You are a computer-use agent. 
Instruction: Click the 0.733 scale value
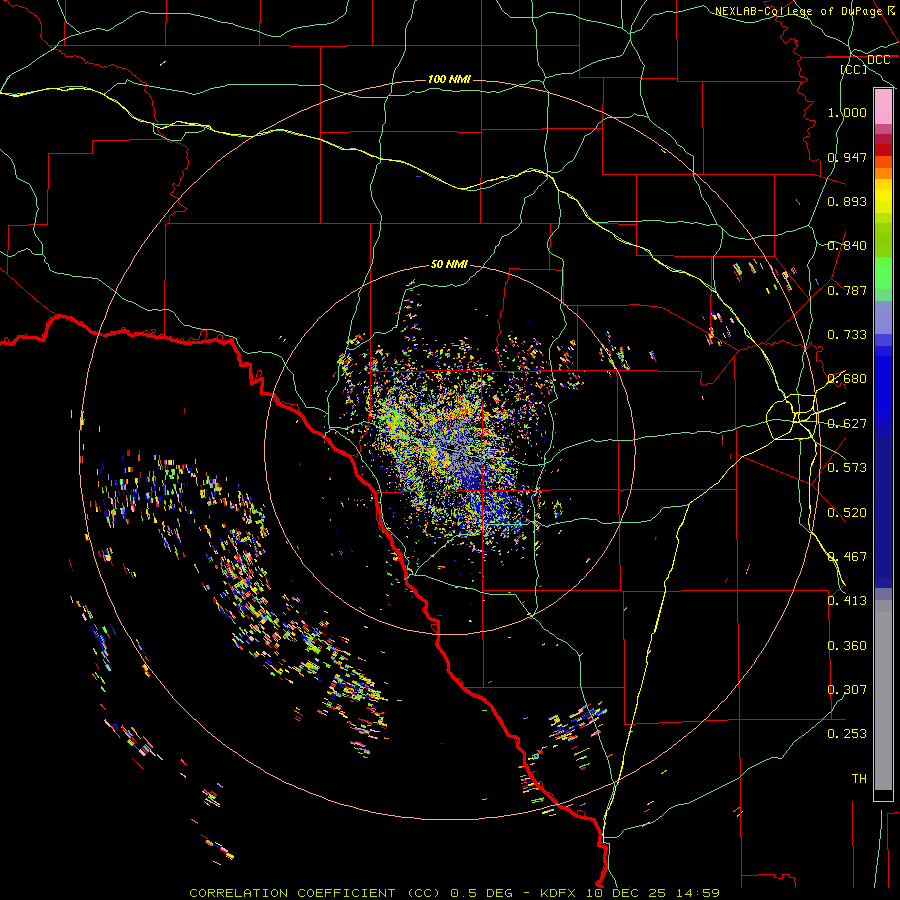point(847,335)
